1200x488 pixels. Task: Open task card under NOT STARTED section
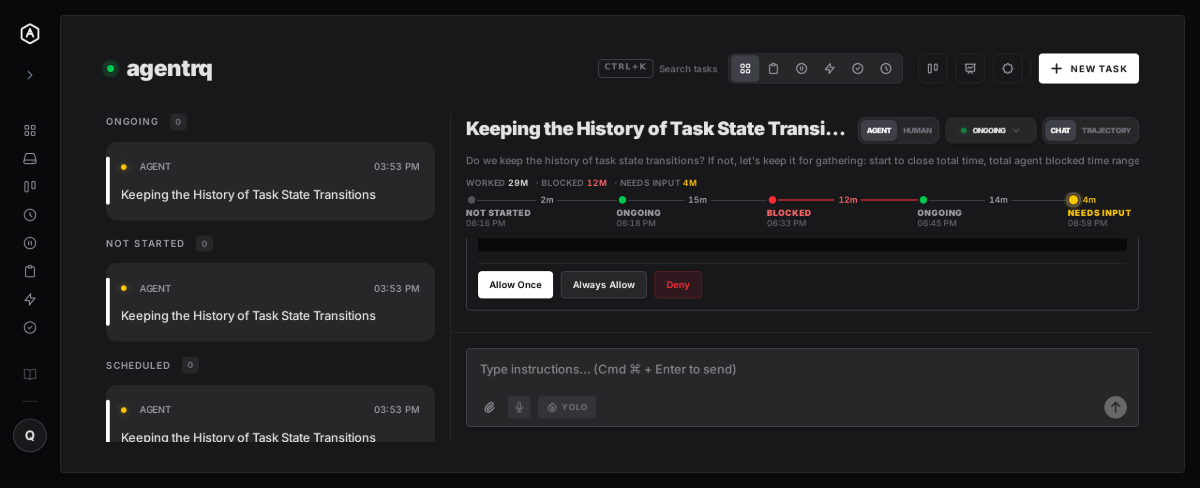[270, 302]
